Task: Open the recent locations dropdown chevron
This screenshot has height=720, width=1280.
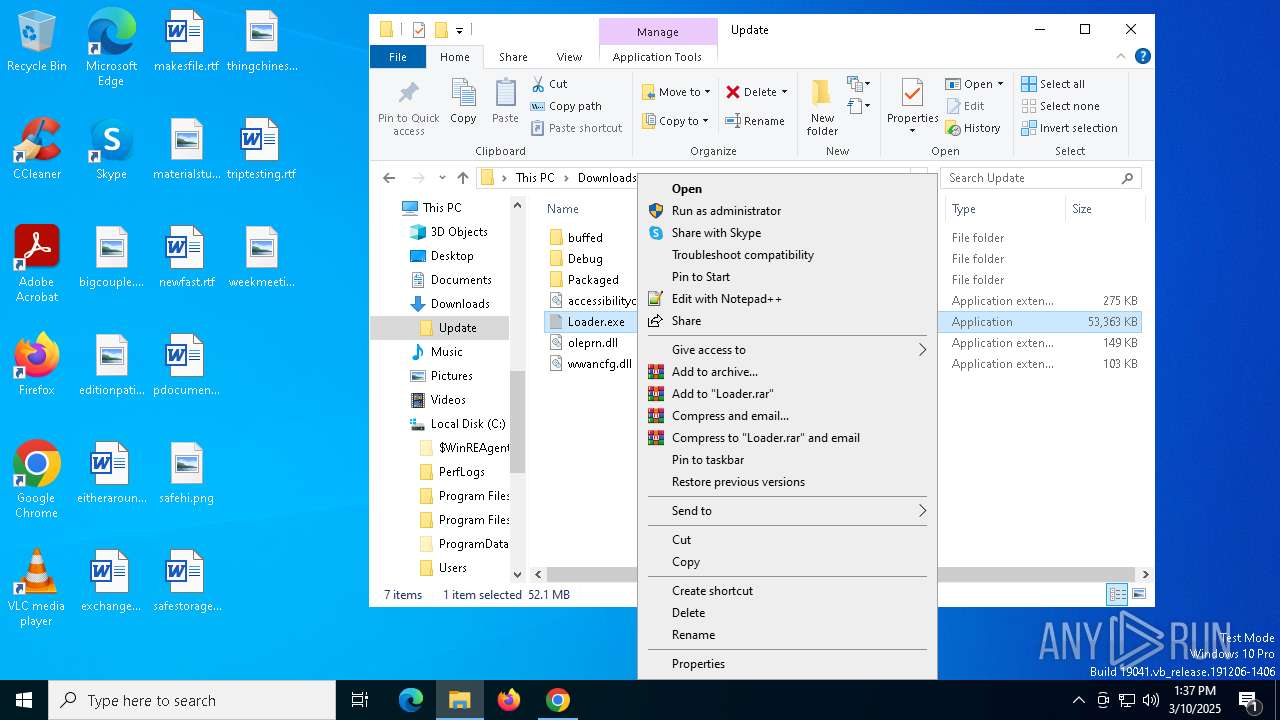Action: [442, 178]
